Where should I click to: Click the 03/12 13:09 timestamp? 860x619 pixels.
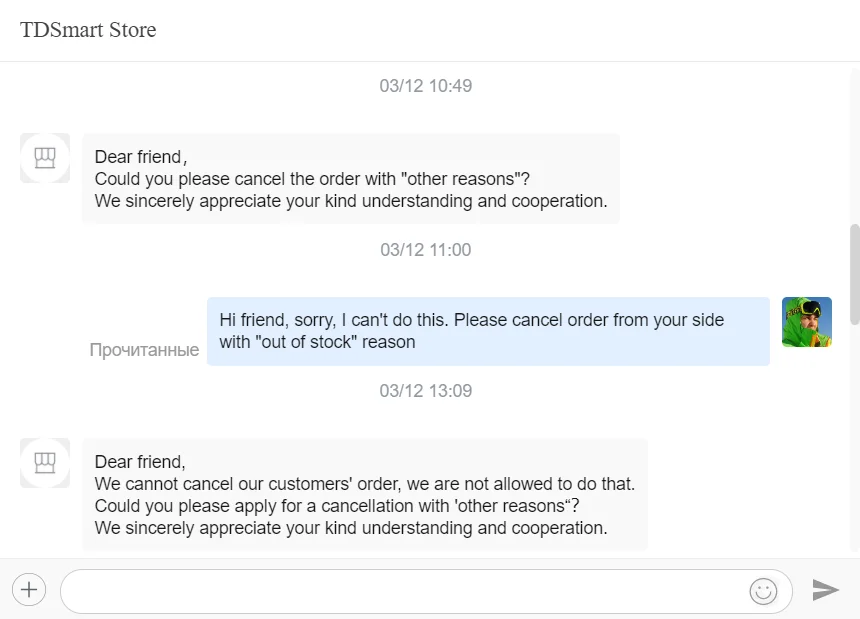[x=426, y=391]
